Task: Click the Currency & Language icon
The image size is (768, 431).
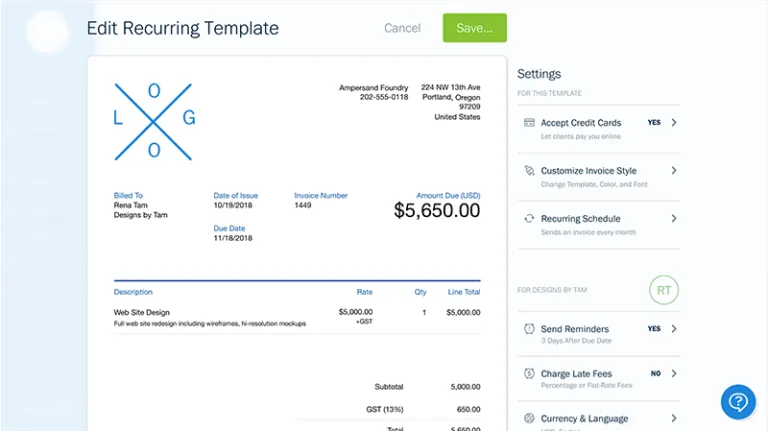Action: (529, 418)
